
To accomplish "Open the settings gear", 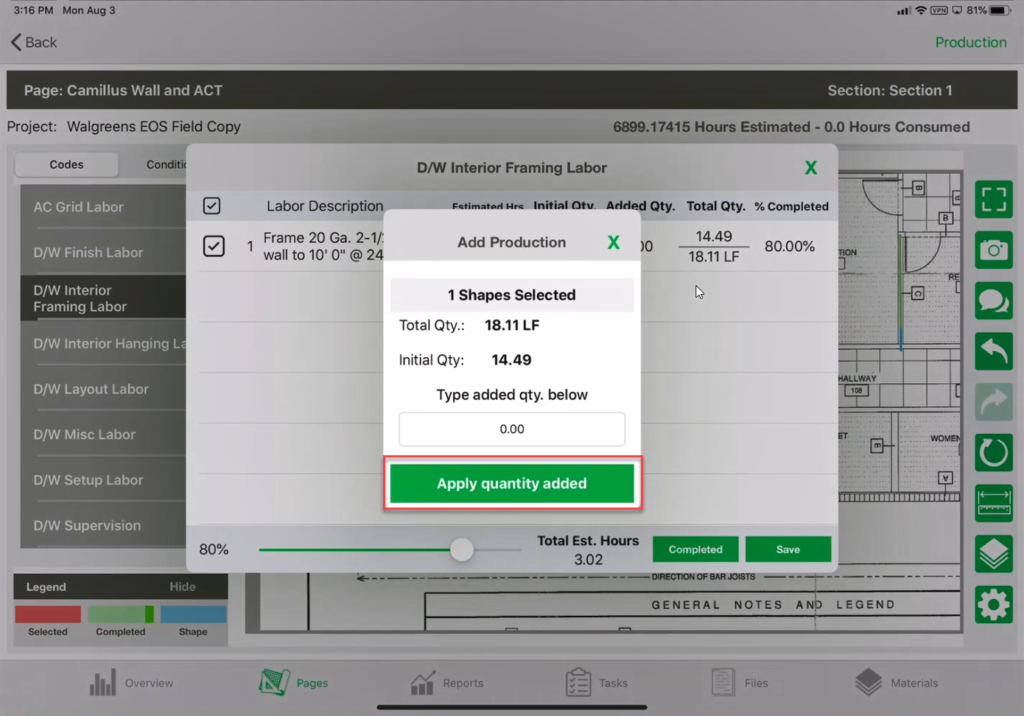I will [x=993, y=604].
